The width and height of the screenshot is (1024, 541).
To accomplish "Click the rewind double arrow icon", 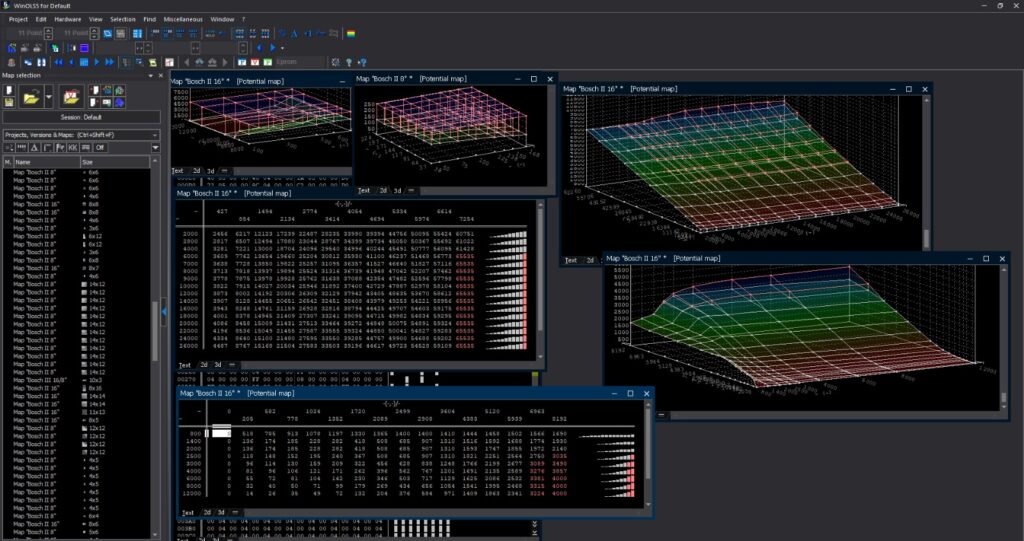I will [x=58, y=62].
